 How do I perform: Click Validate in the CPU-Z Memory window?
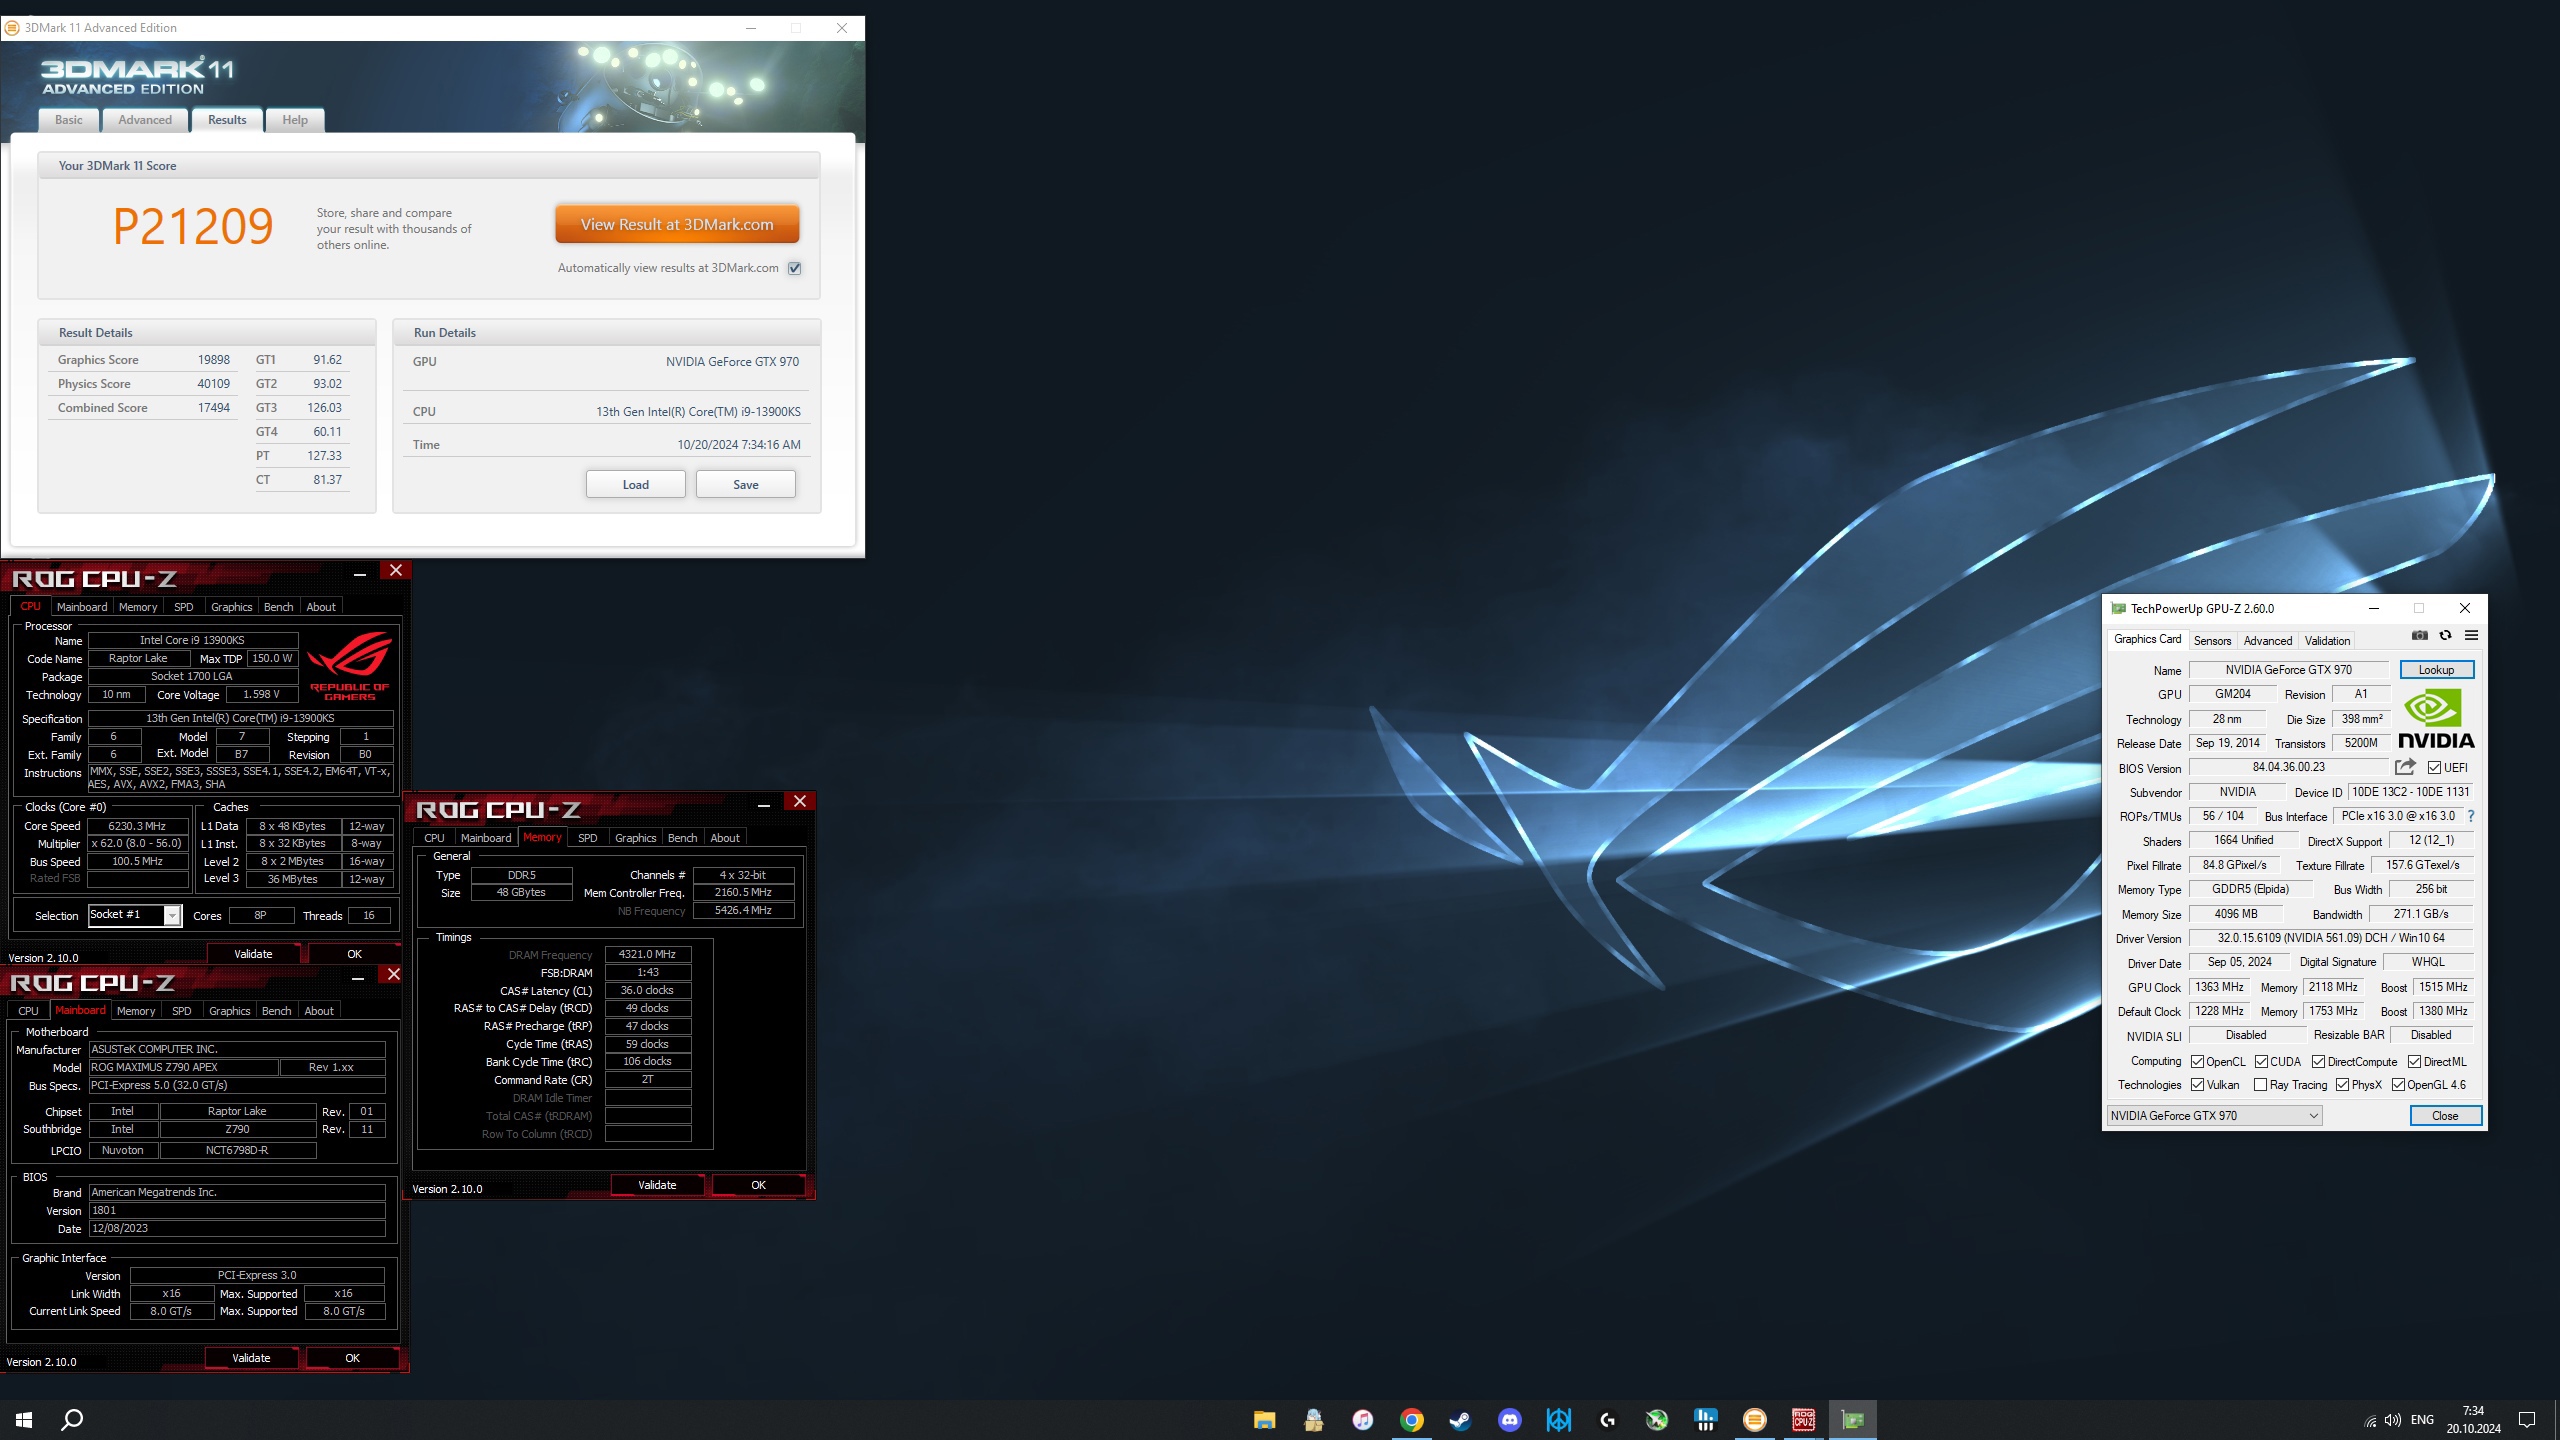[x=657, y=1185]
